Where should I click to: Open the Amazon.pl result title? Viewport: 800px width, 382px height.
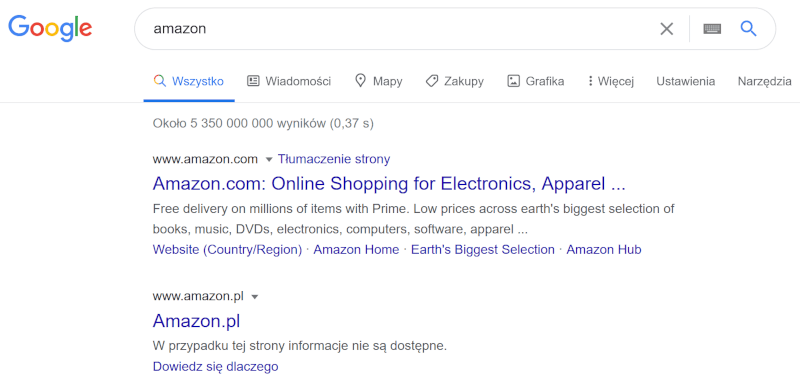click(196, 321)
